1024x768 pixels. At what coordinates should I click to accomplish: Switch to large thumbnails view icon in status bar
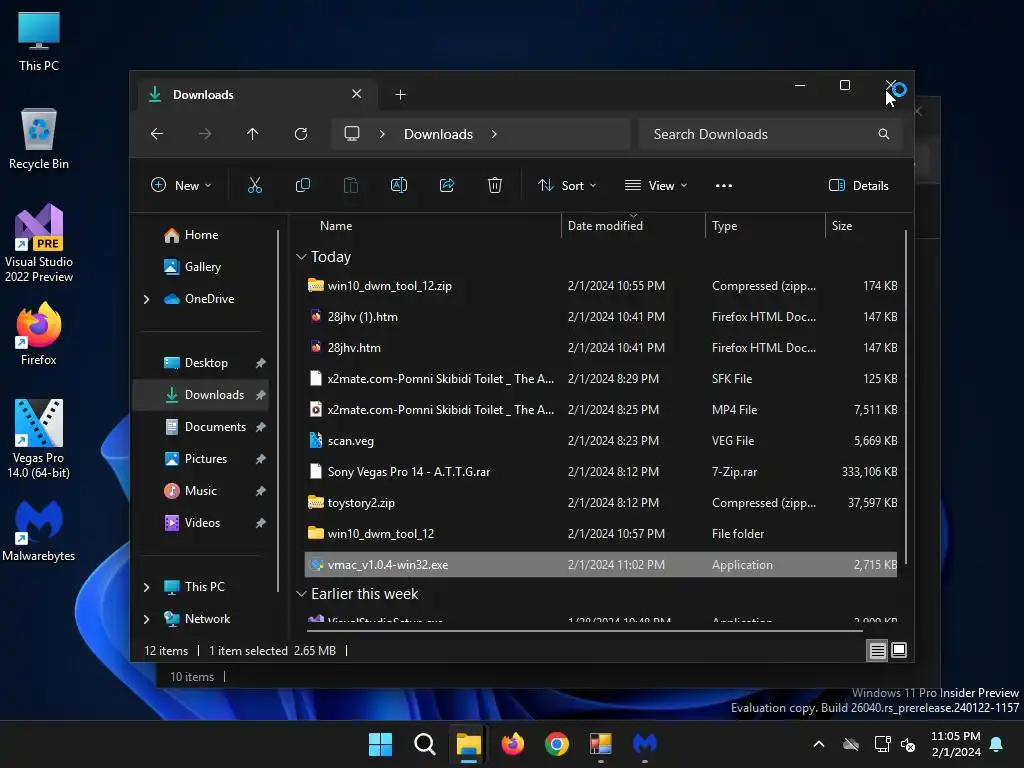coord(899,650)
